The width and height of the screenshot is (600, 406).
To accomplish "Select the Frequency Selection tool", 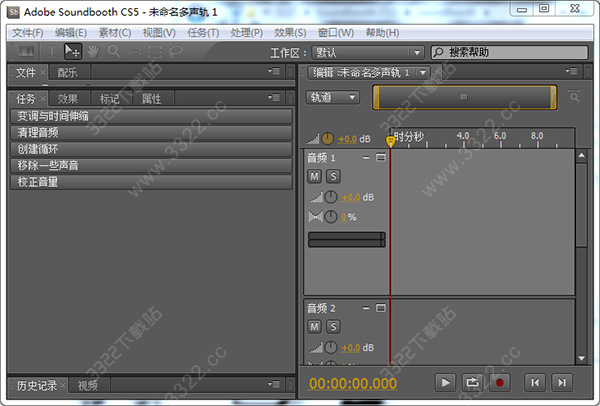I will [135, 51].
